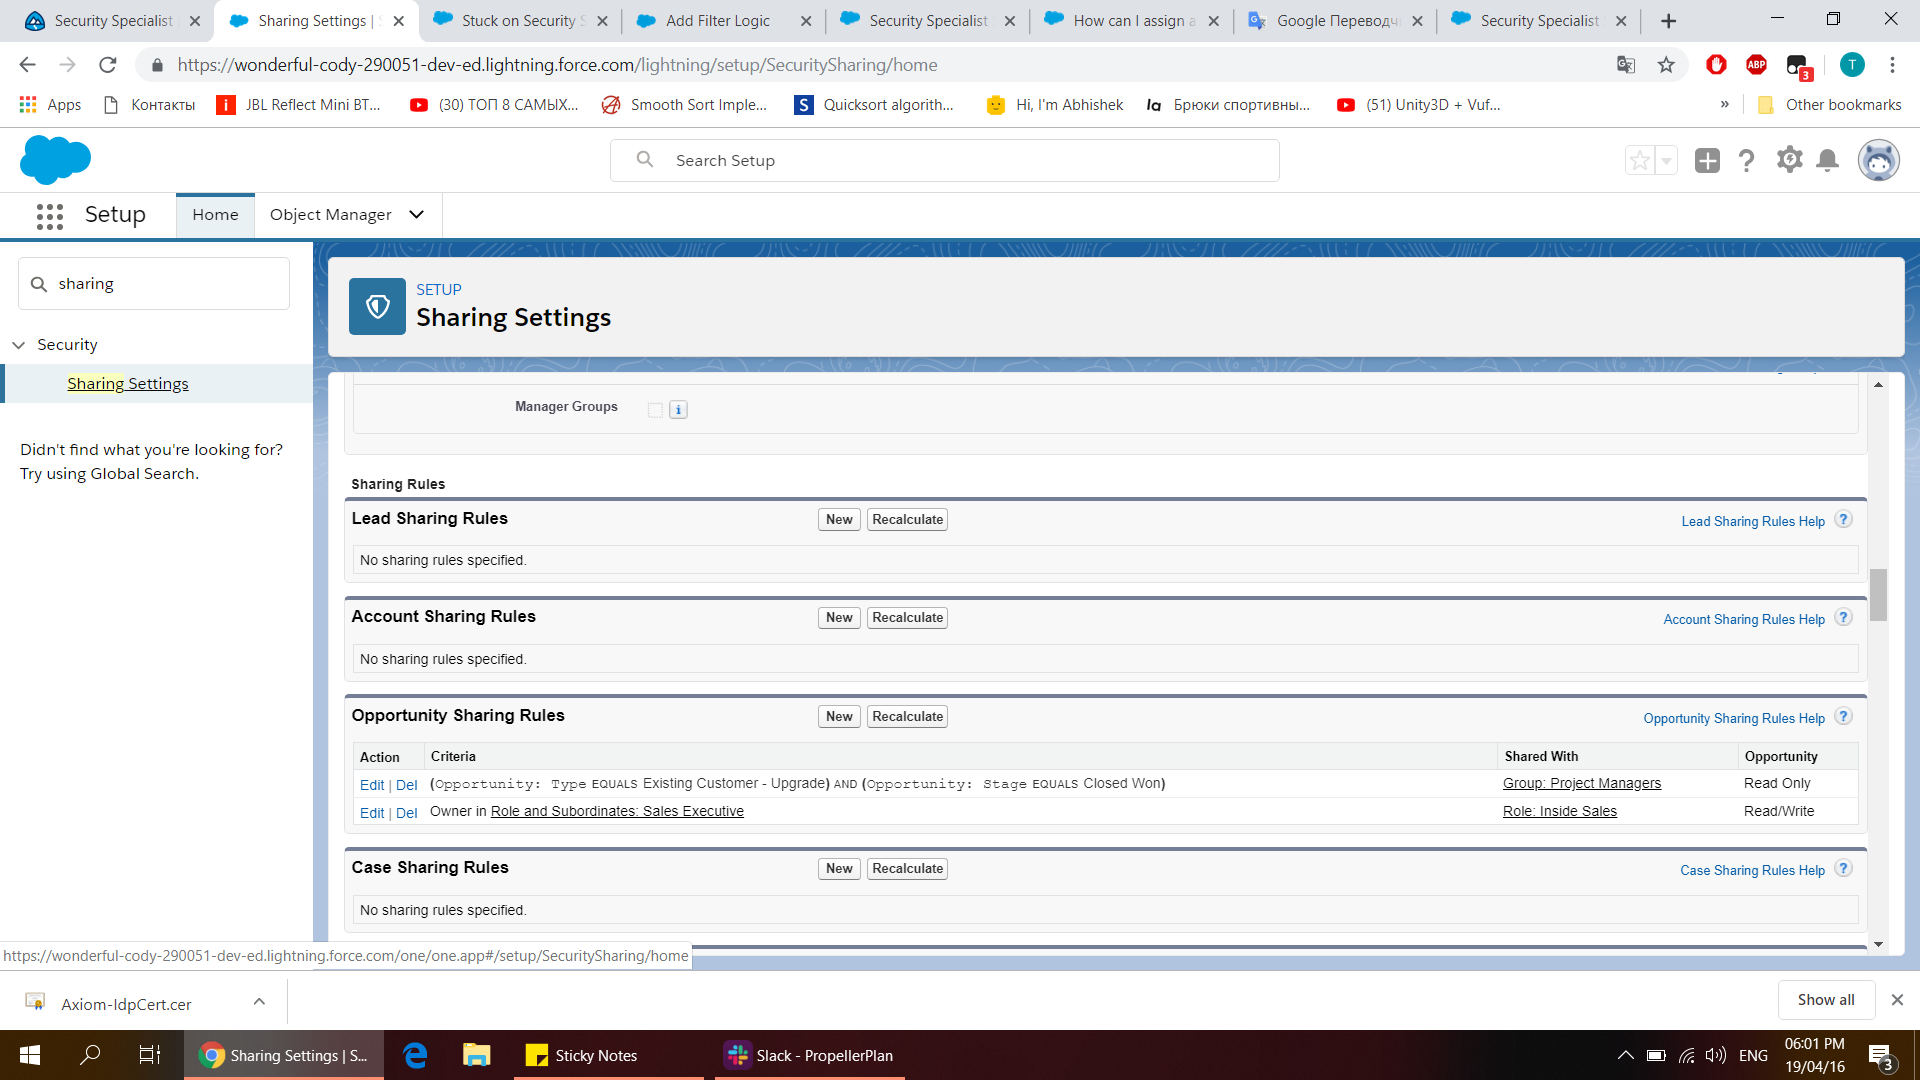Click the Setup gear icon
This screenshot has height=1080, width=1920.
1789,160
